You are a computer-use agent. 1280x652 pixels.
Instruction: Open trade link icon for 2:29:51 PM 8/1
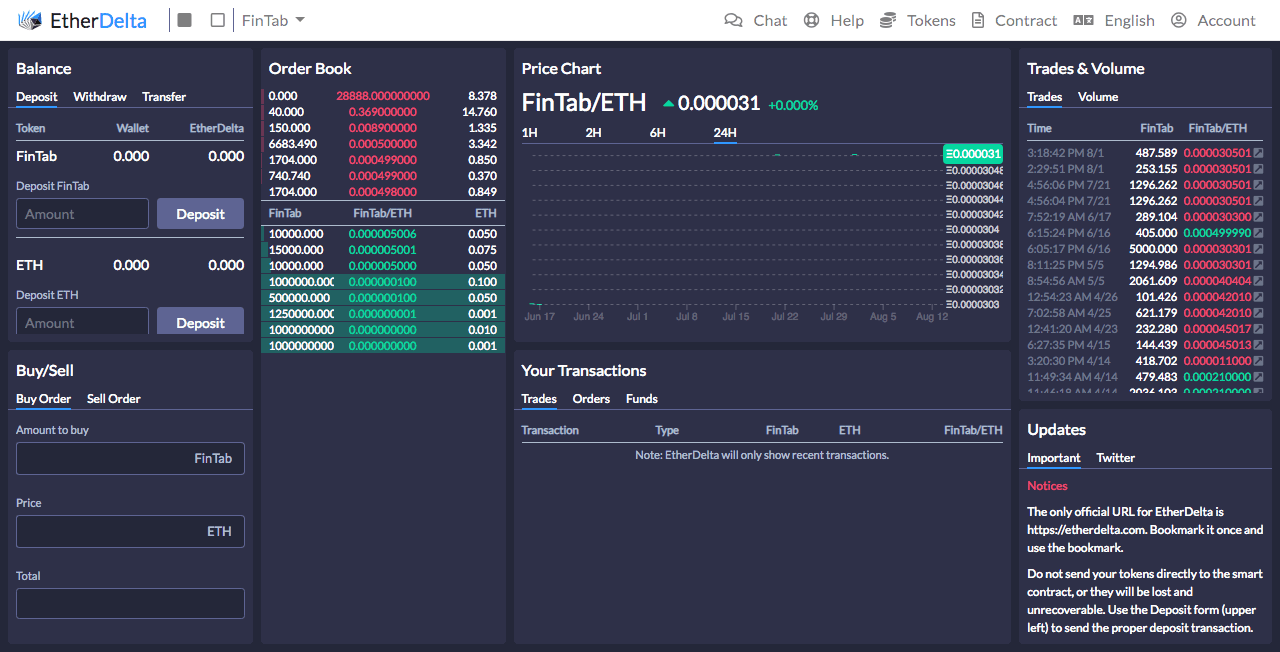(x=1258, y=169)
